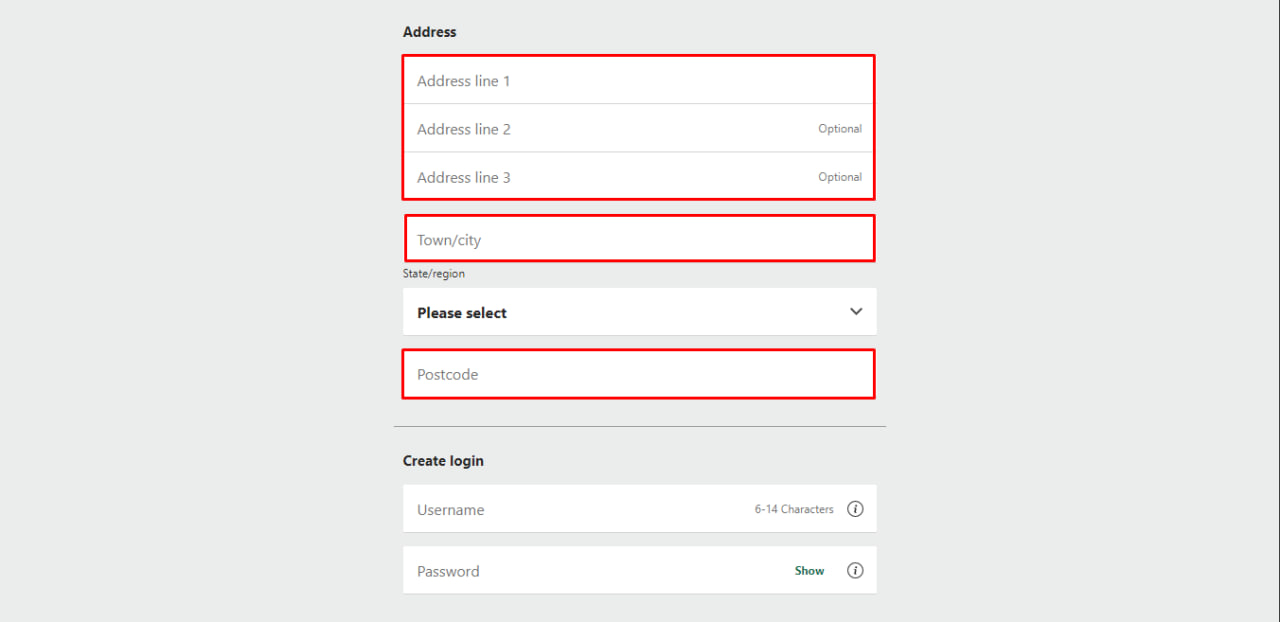Click the Optional label on Address line 2
Image resolution: width=1280 pixels, height=622 pixels.
coord(840,129)
